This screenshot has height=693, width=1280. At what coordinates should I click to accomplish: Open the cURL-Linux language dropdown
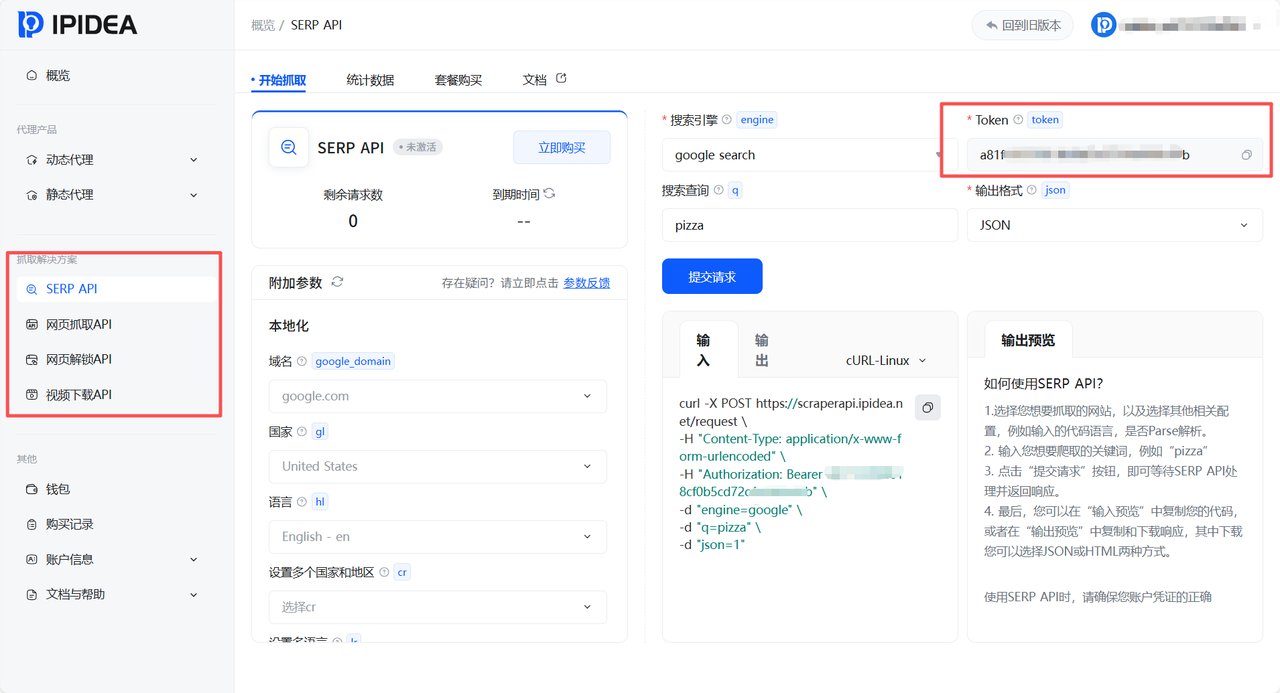point(886,360)
